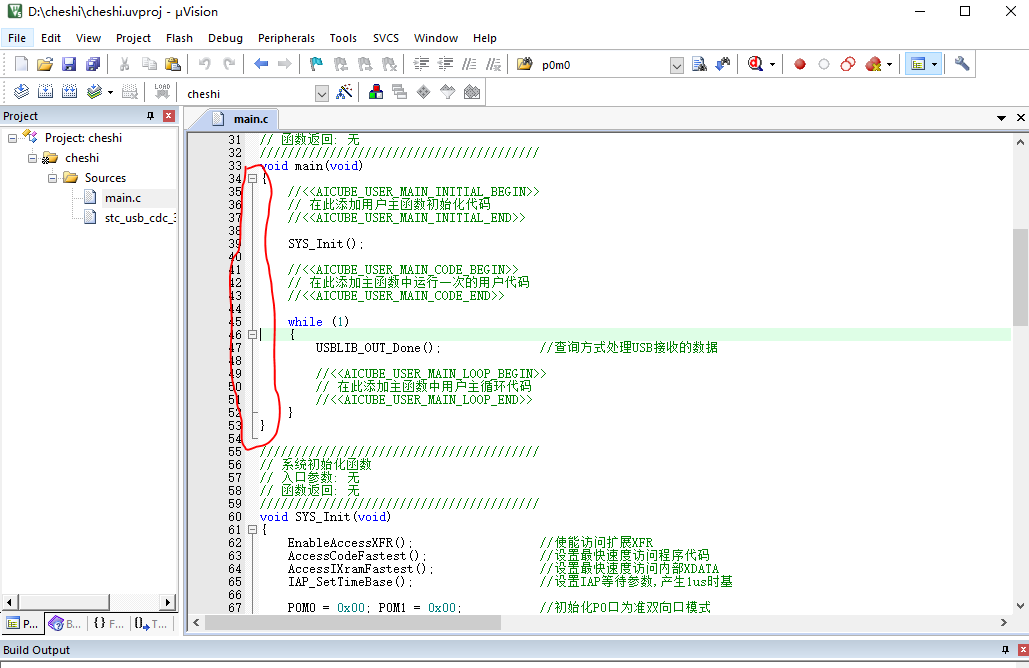1029x668 pixels.
Task: Click the incremental find icon after p0m0 box
Action: (x=723, y=64)
